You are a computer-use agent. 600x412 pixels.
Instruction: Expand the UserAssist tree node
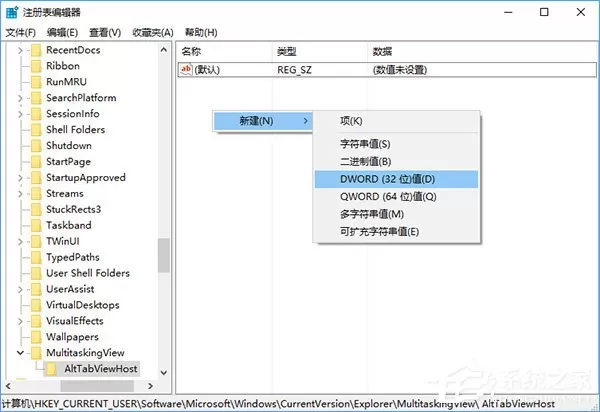pos(20,289)
